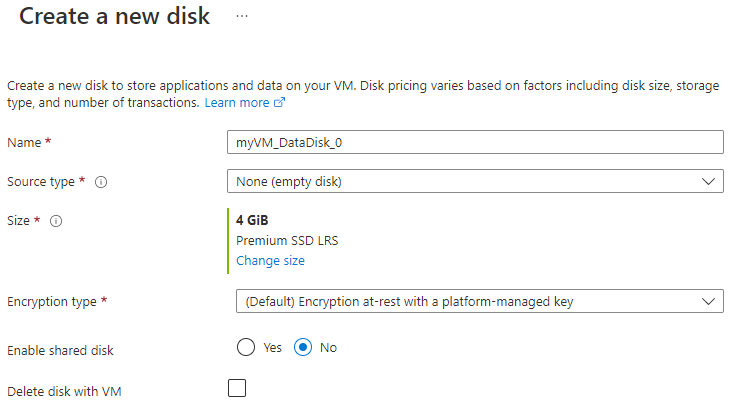Click the 'Create a new disk' heading
Screen dimensions: 733x407
pyautogui.click(x=115, y=17)
